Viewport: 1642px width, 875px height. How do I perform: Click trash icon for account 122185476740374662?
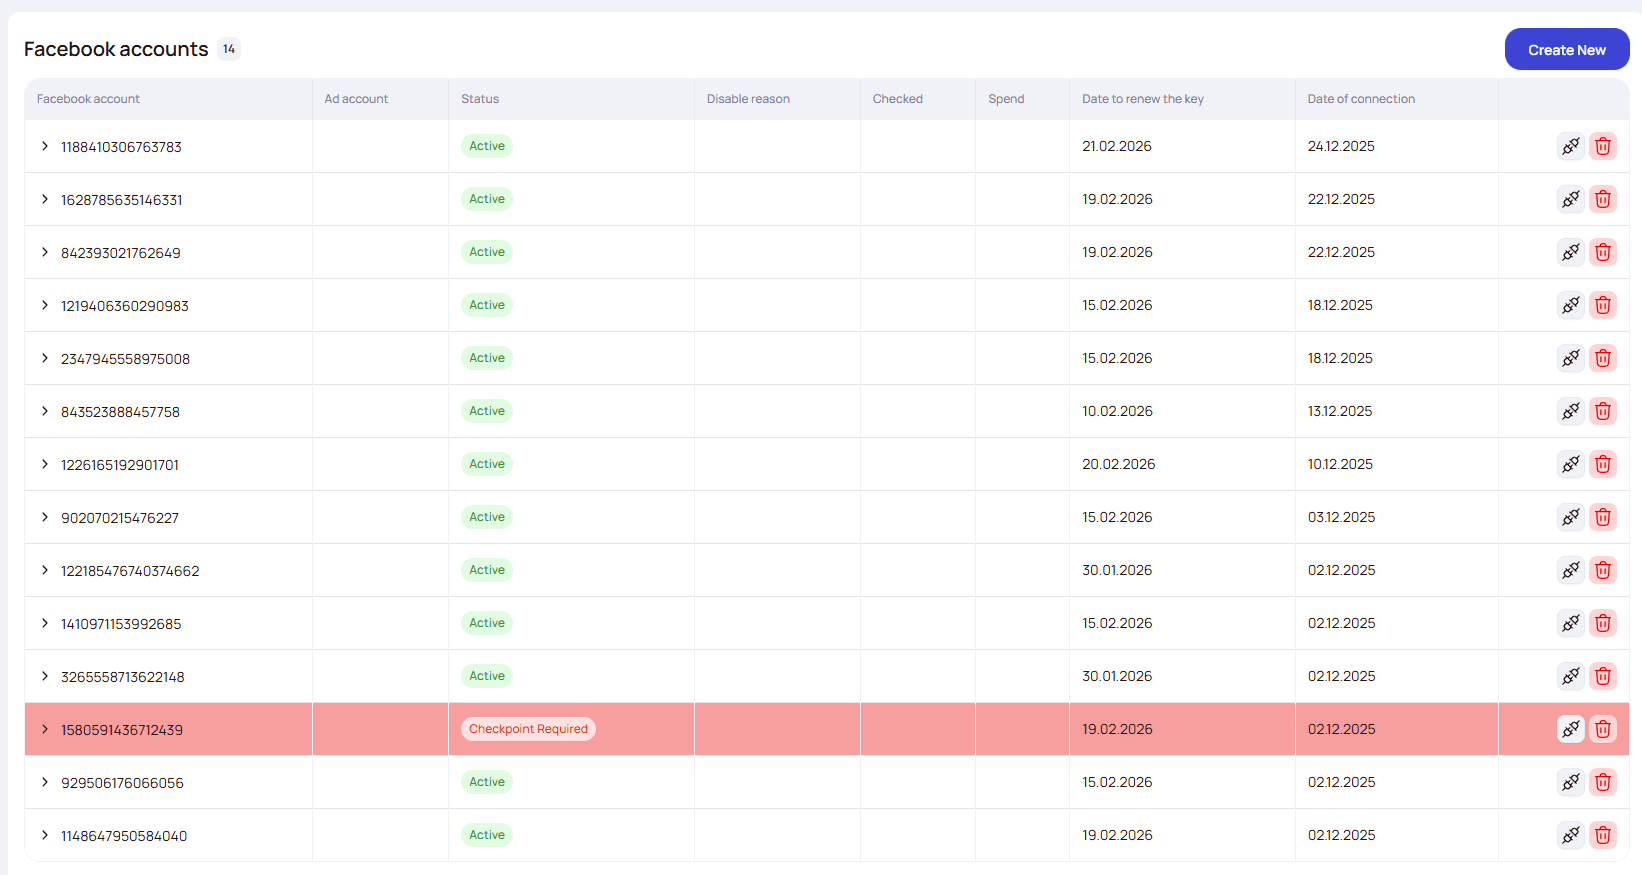click(1603, 570)
